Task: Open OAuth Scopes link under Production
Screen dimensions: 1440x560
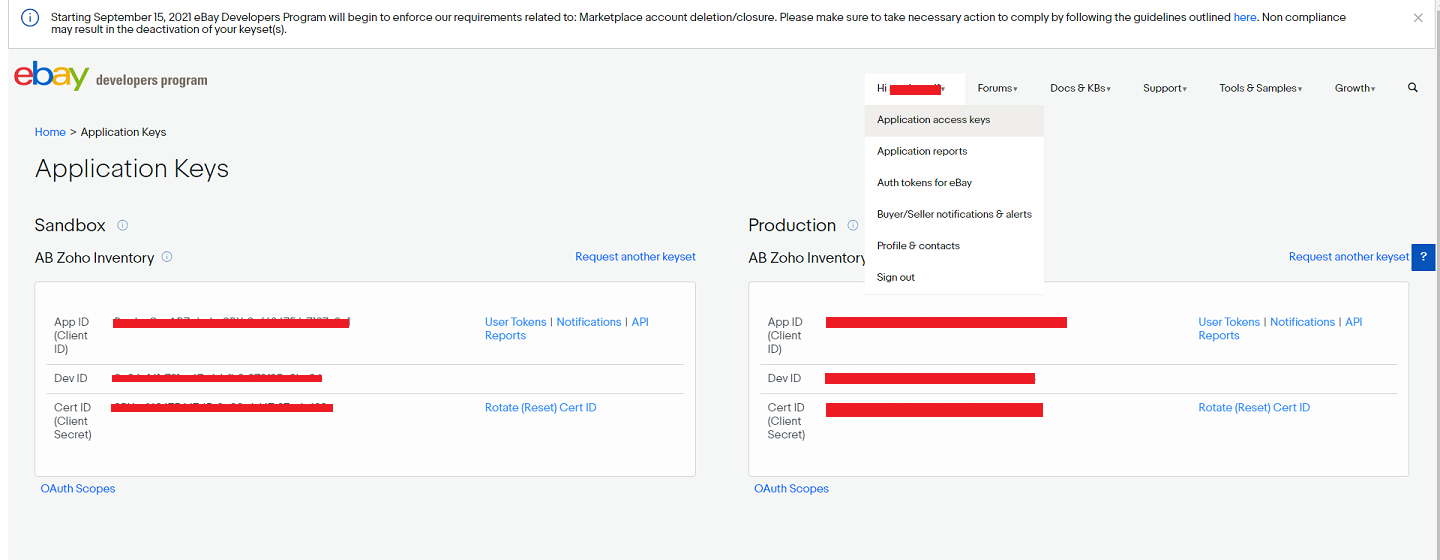Action: click(x=791, y=489)
